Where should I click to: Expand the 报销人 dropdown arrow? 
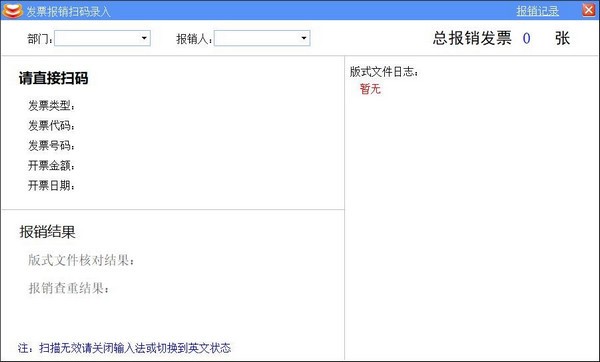[304, 38]
